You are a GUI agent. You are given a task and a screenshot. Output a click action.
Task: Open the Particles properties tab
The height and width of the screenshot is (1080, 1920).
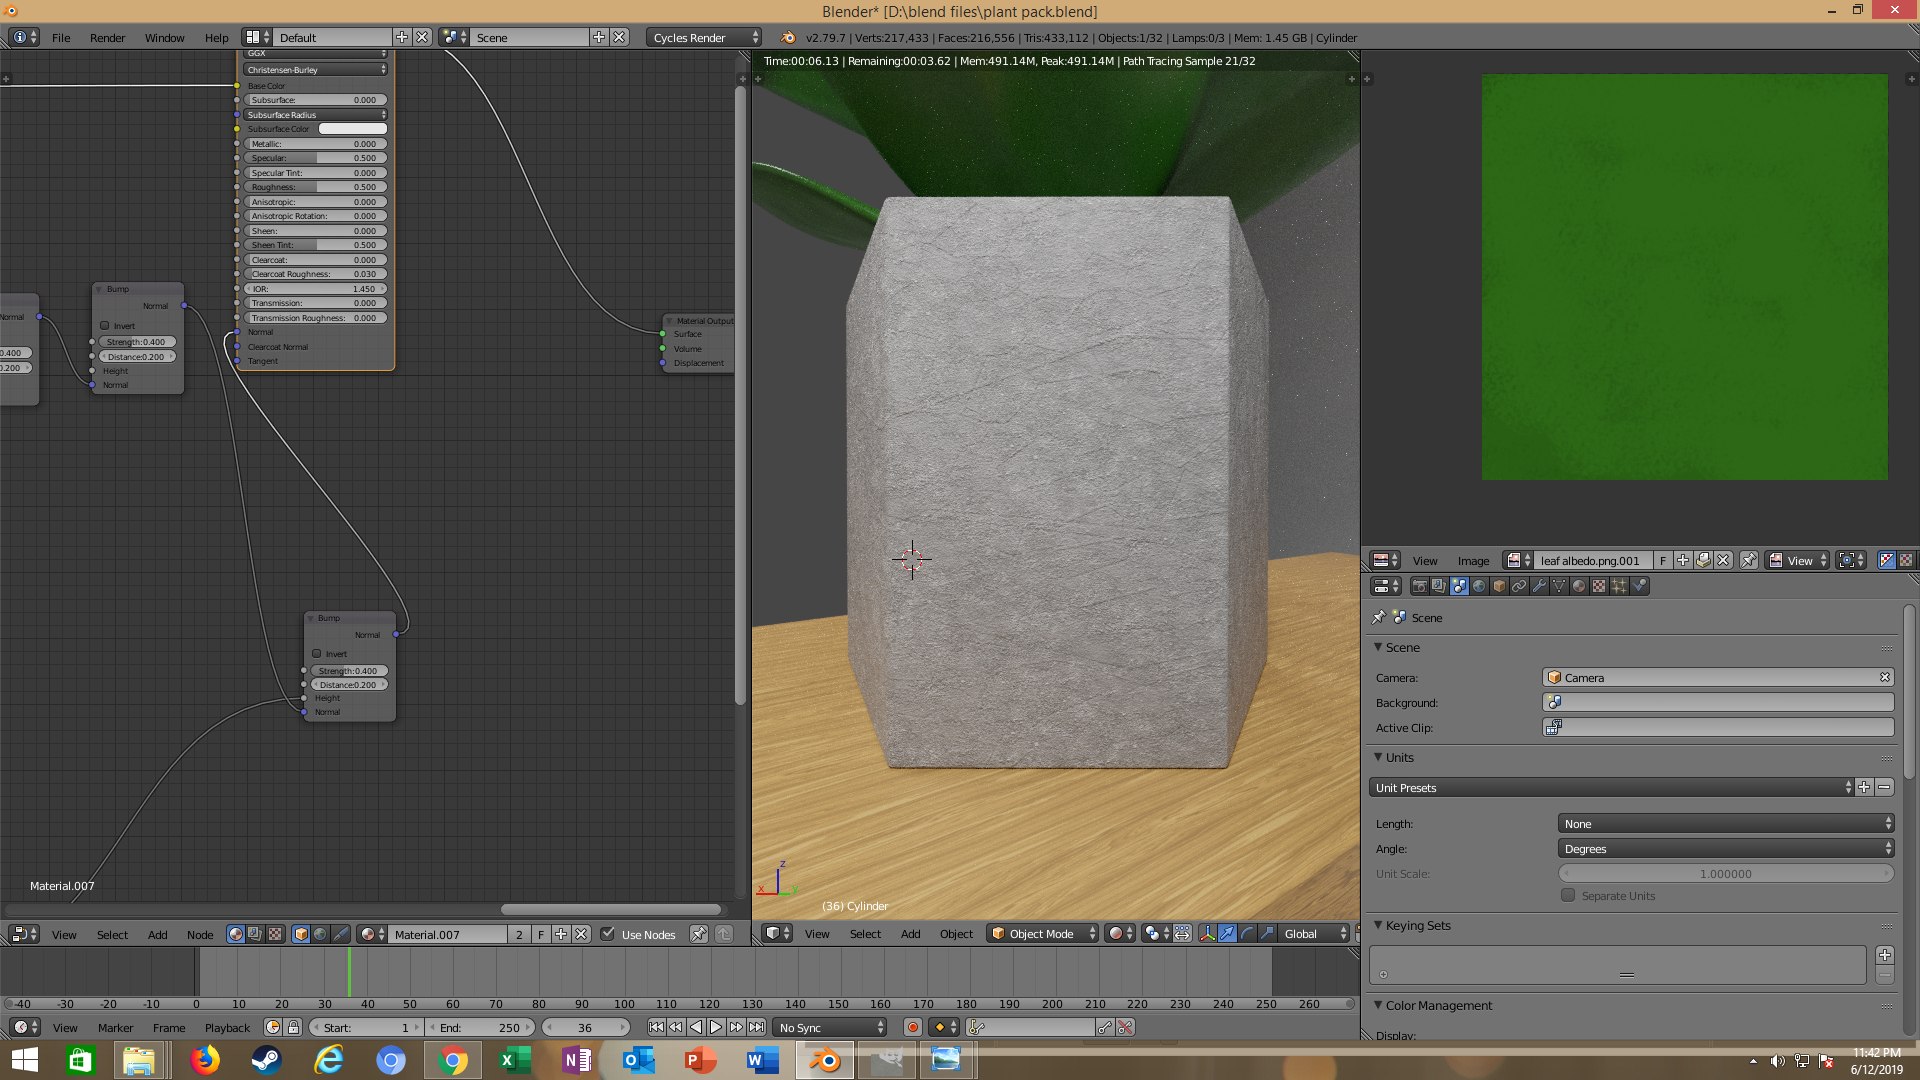1619,587
